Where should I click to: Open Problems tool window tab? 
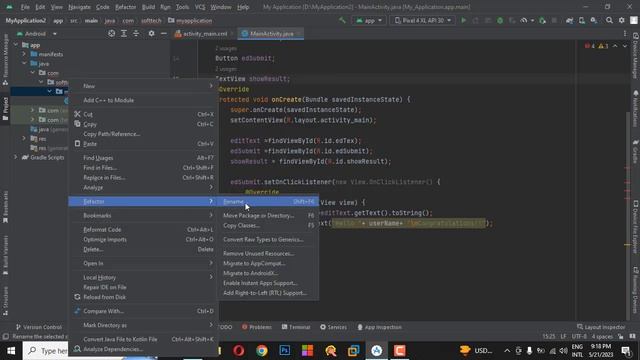(x=256, y=327)
